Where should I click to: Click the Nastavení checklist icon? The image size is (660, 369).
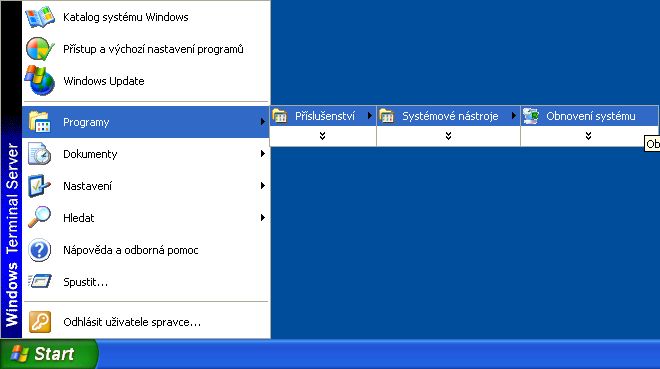pyautogui.click(x=40, y=186)
